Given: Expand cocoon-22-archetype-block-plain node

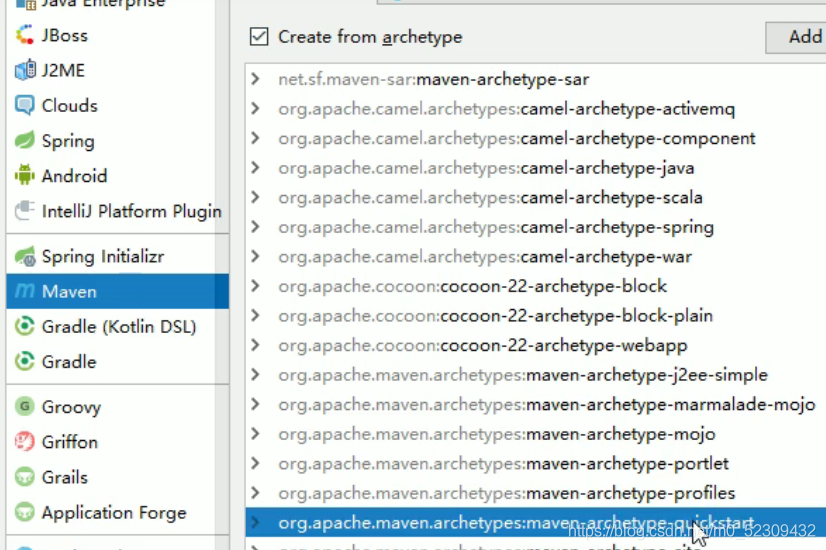Looking at the screenshot, I should (255, 316).
